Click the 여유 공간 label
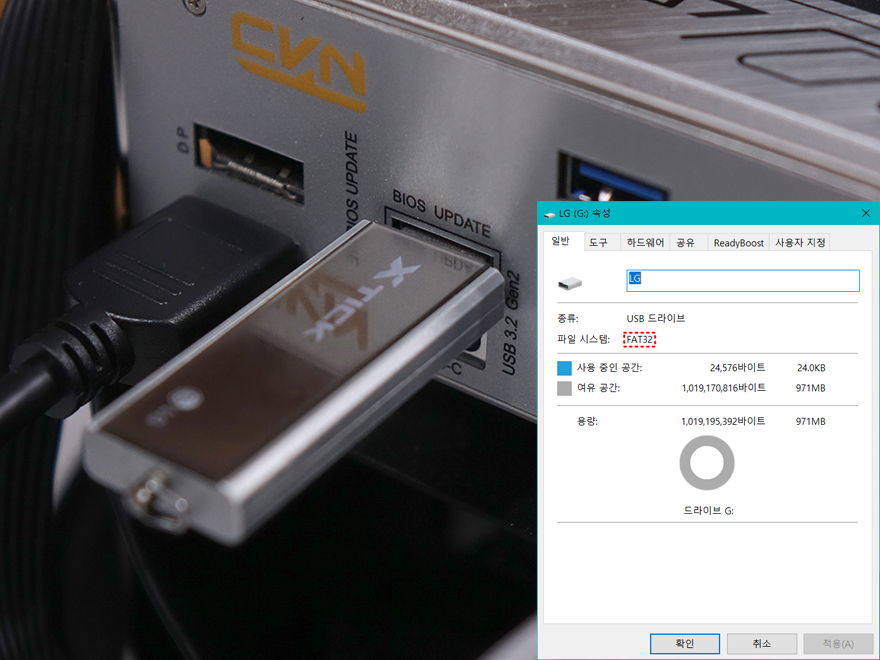The width and height of the screenshot is (880, 660). (x=598, y=388)
